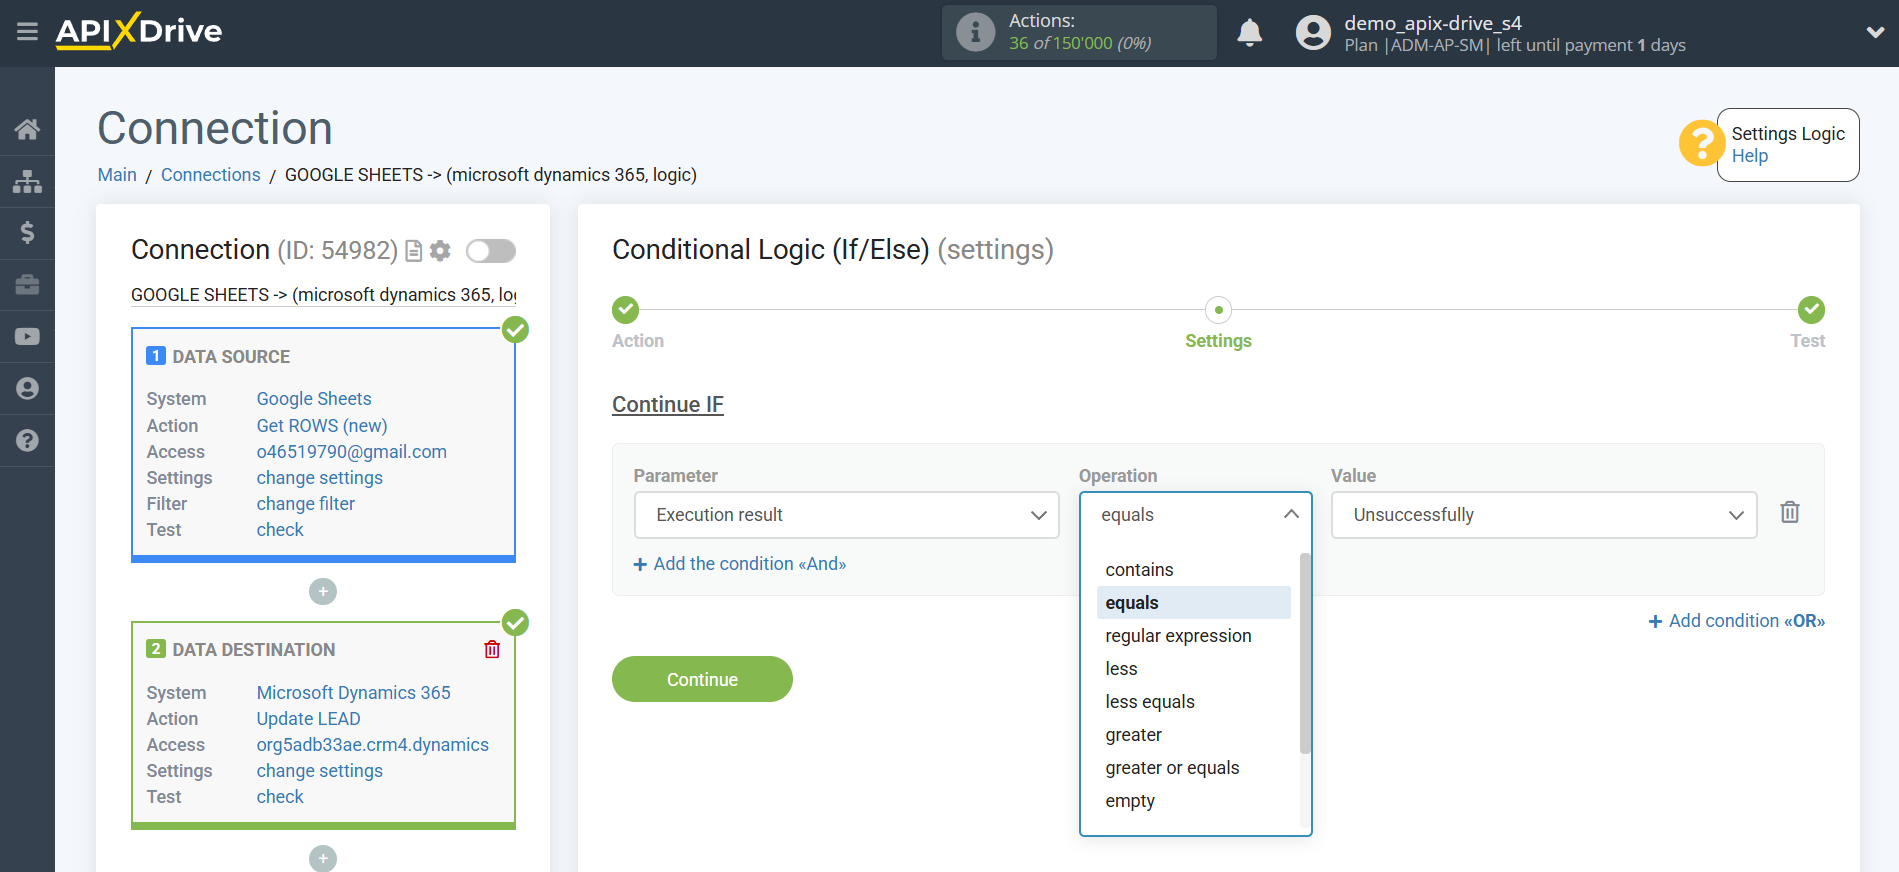Image resolution: width=1899 pixels, height=872 pixels.
Task: Click the actions info icon
Action: tap(975, 32)
